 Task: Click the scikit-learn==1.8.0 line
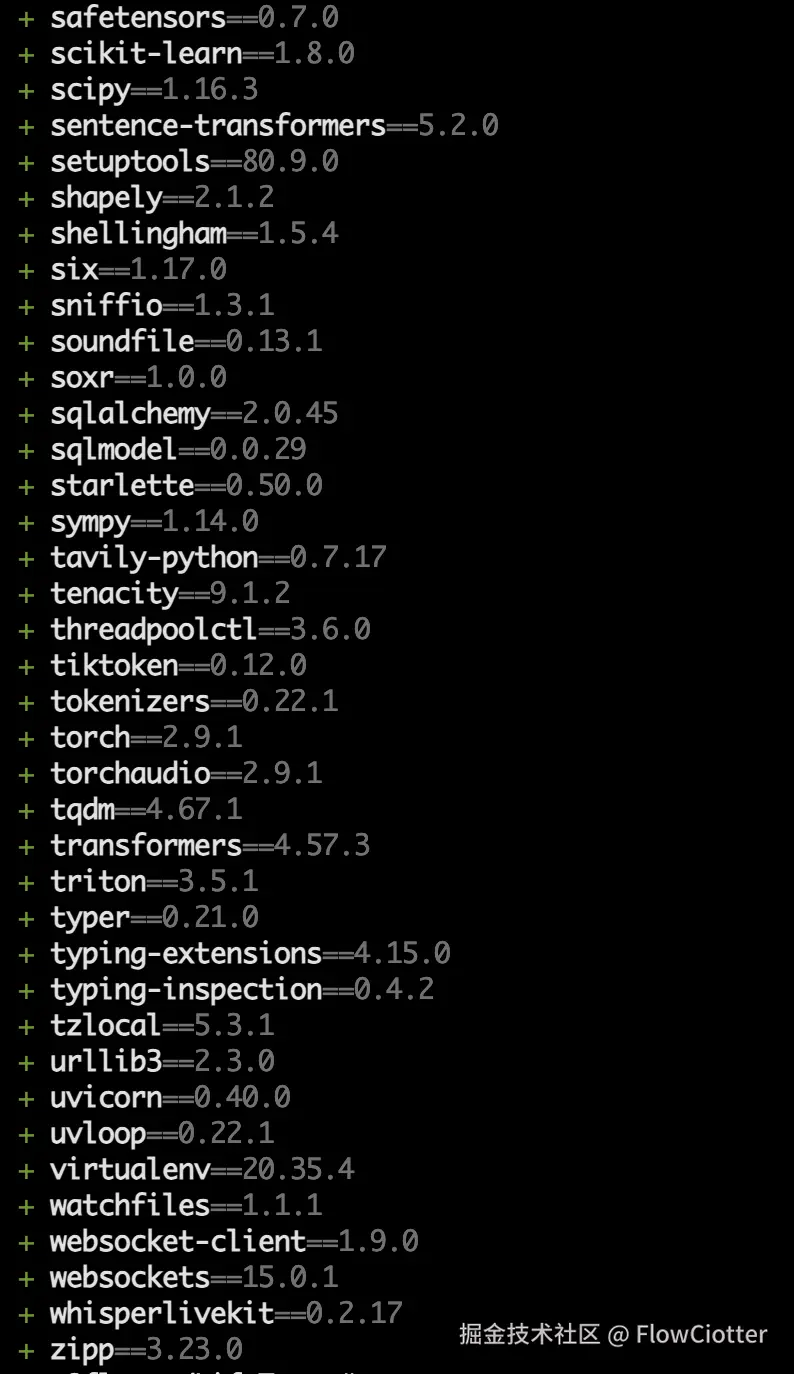202,53
